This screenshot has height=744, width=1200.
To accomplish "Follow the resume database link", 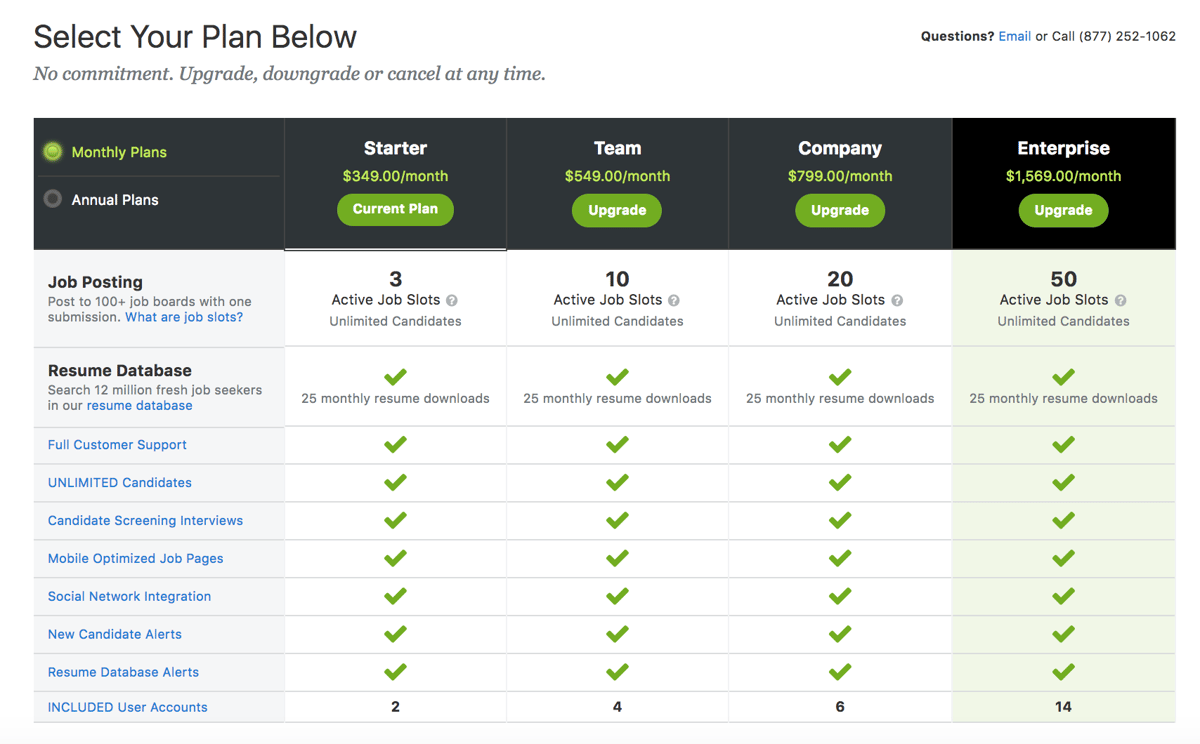I will tap(139, 406).
